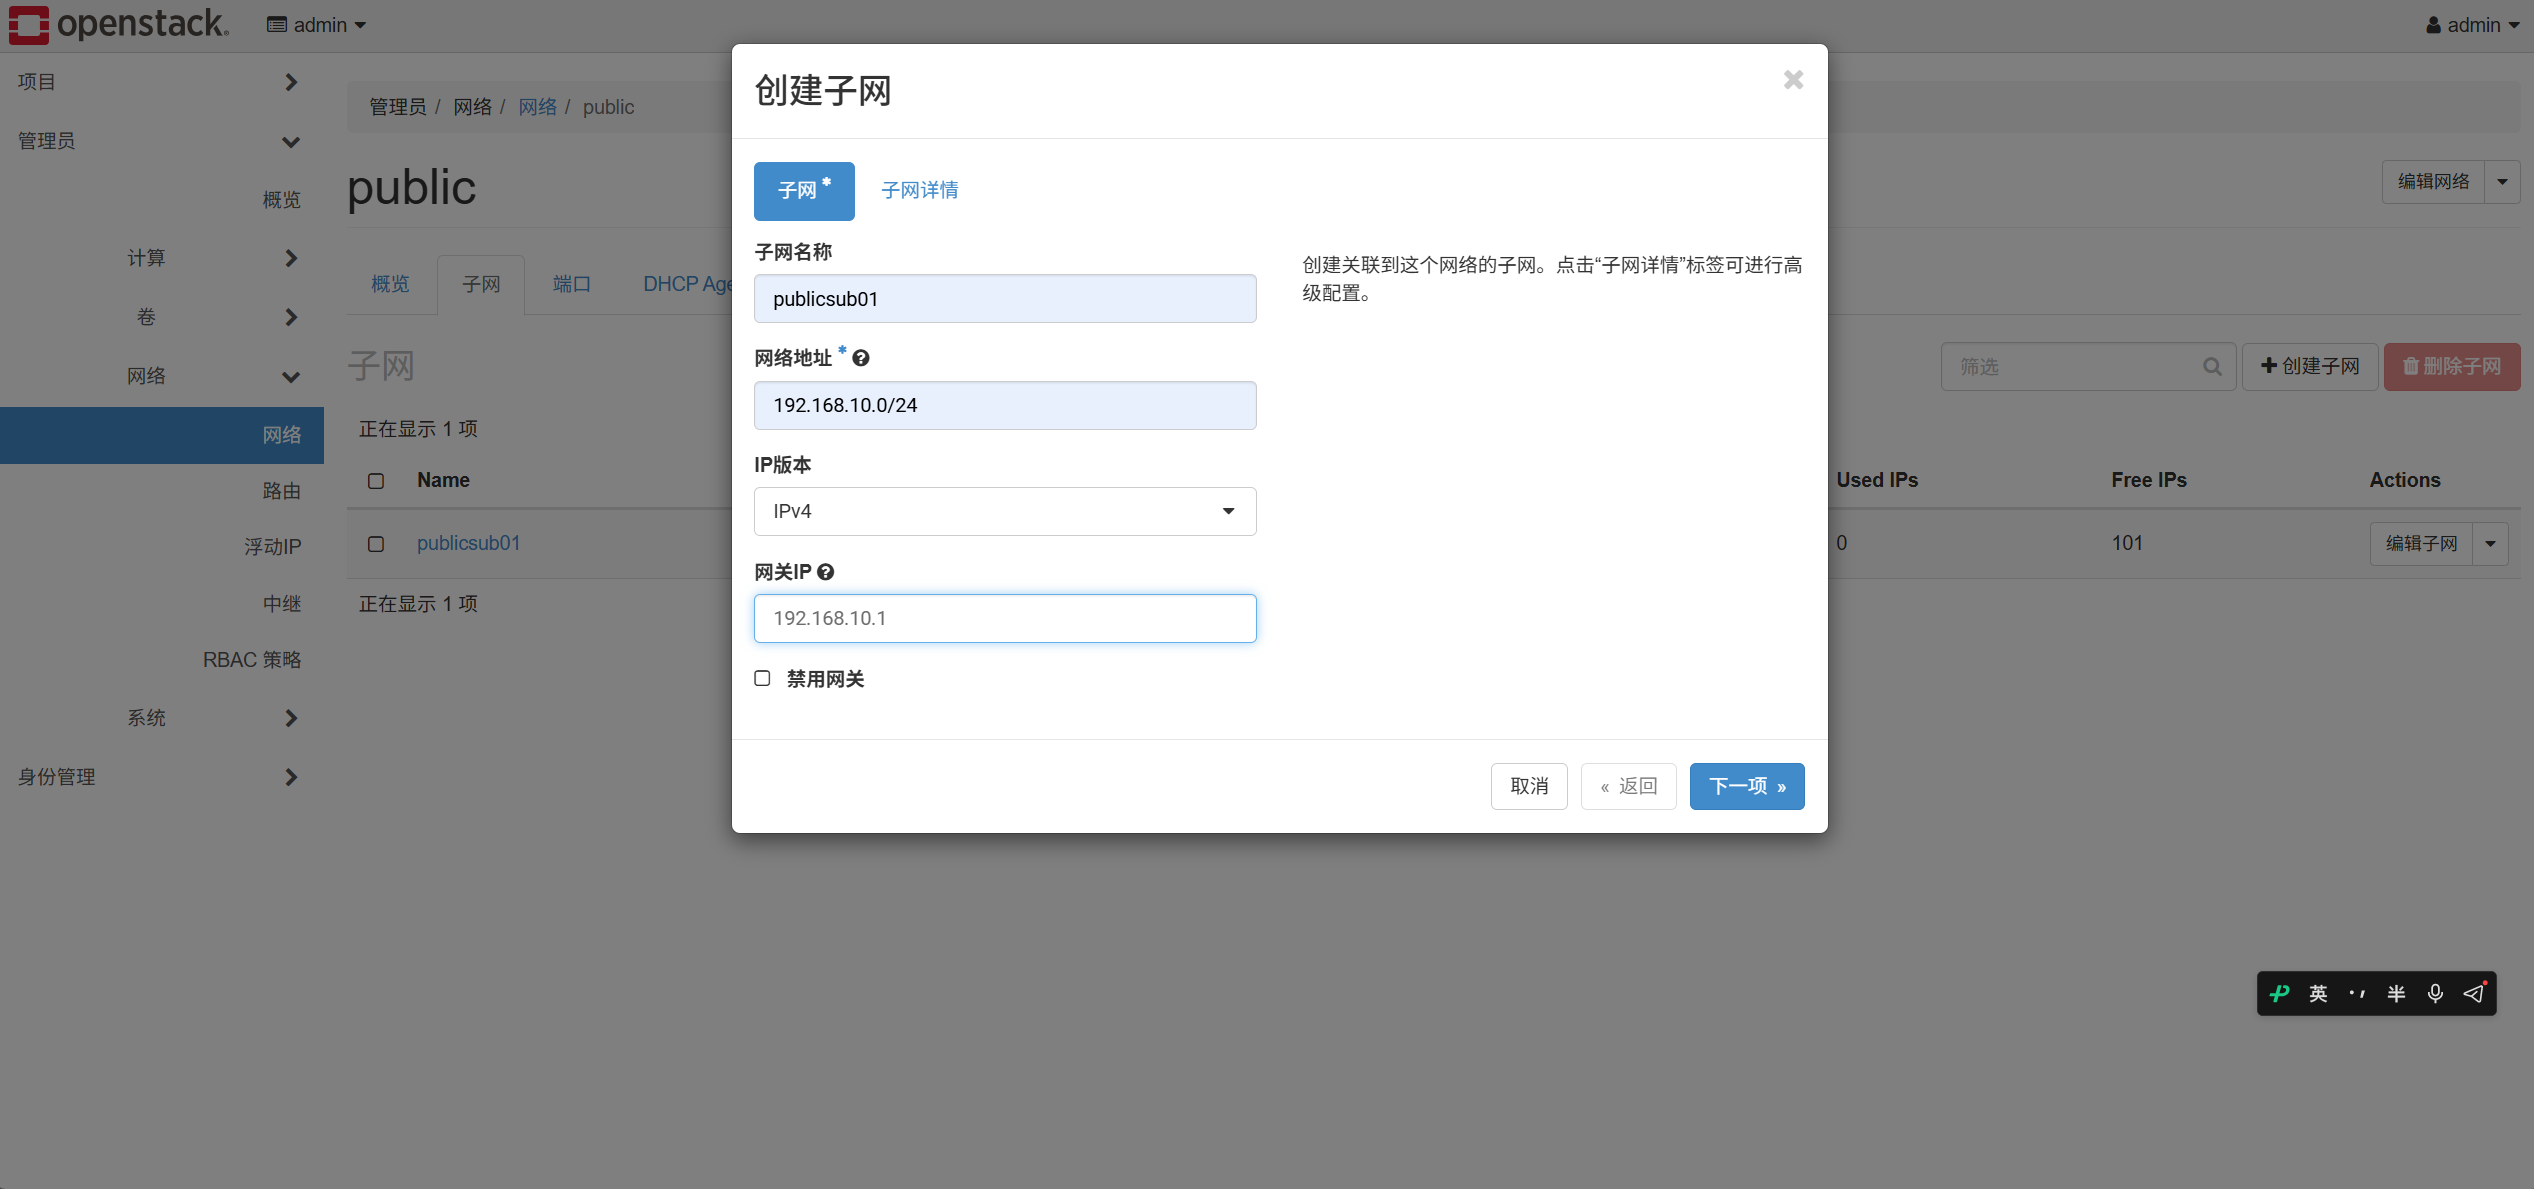Viewport: 2534px width, 1189px height.
Task: Expand 编辑网络 dropdown arrow
Action: (x=2502, y=182)
